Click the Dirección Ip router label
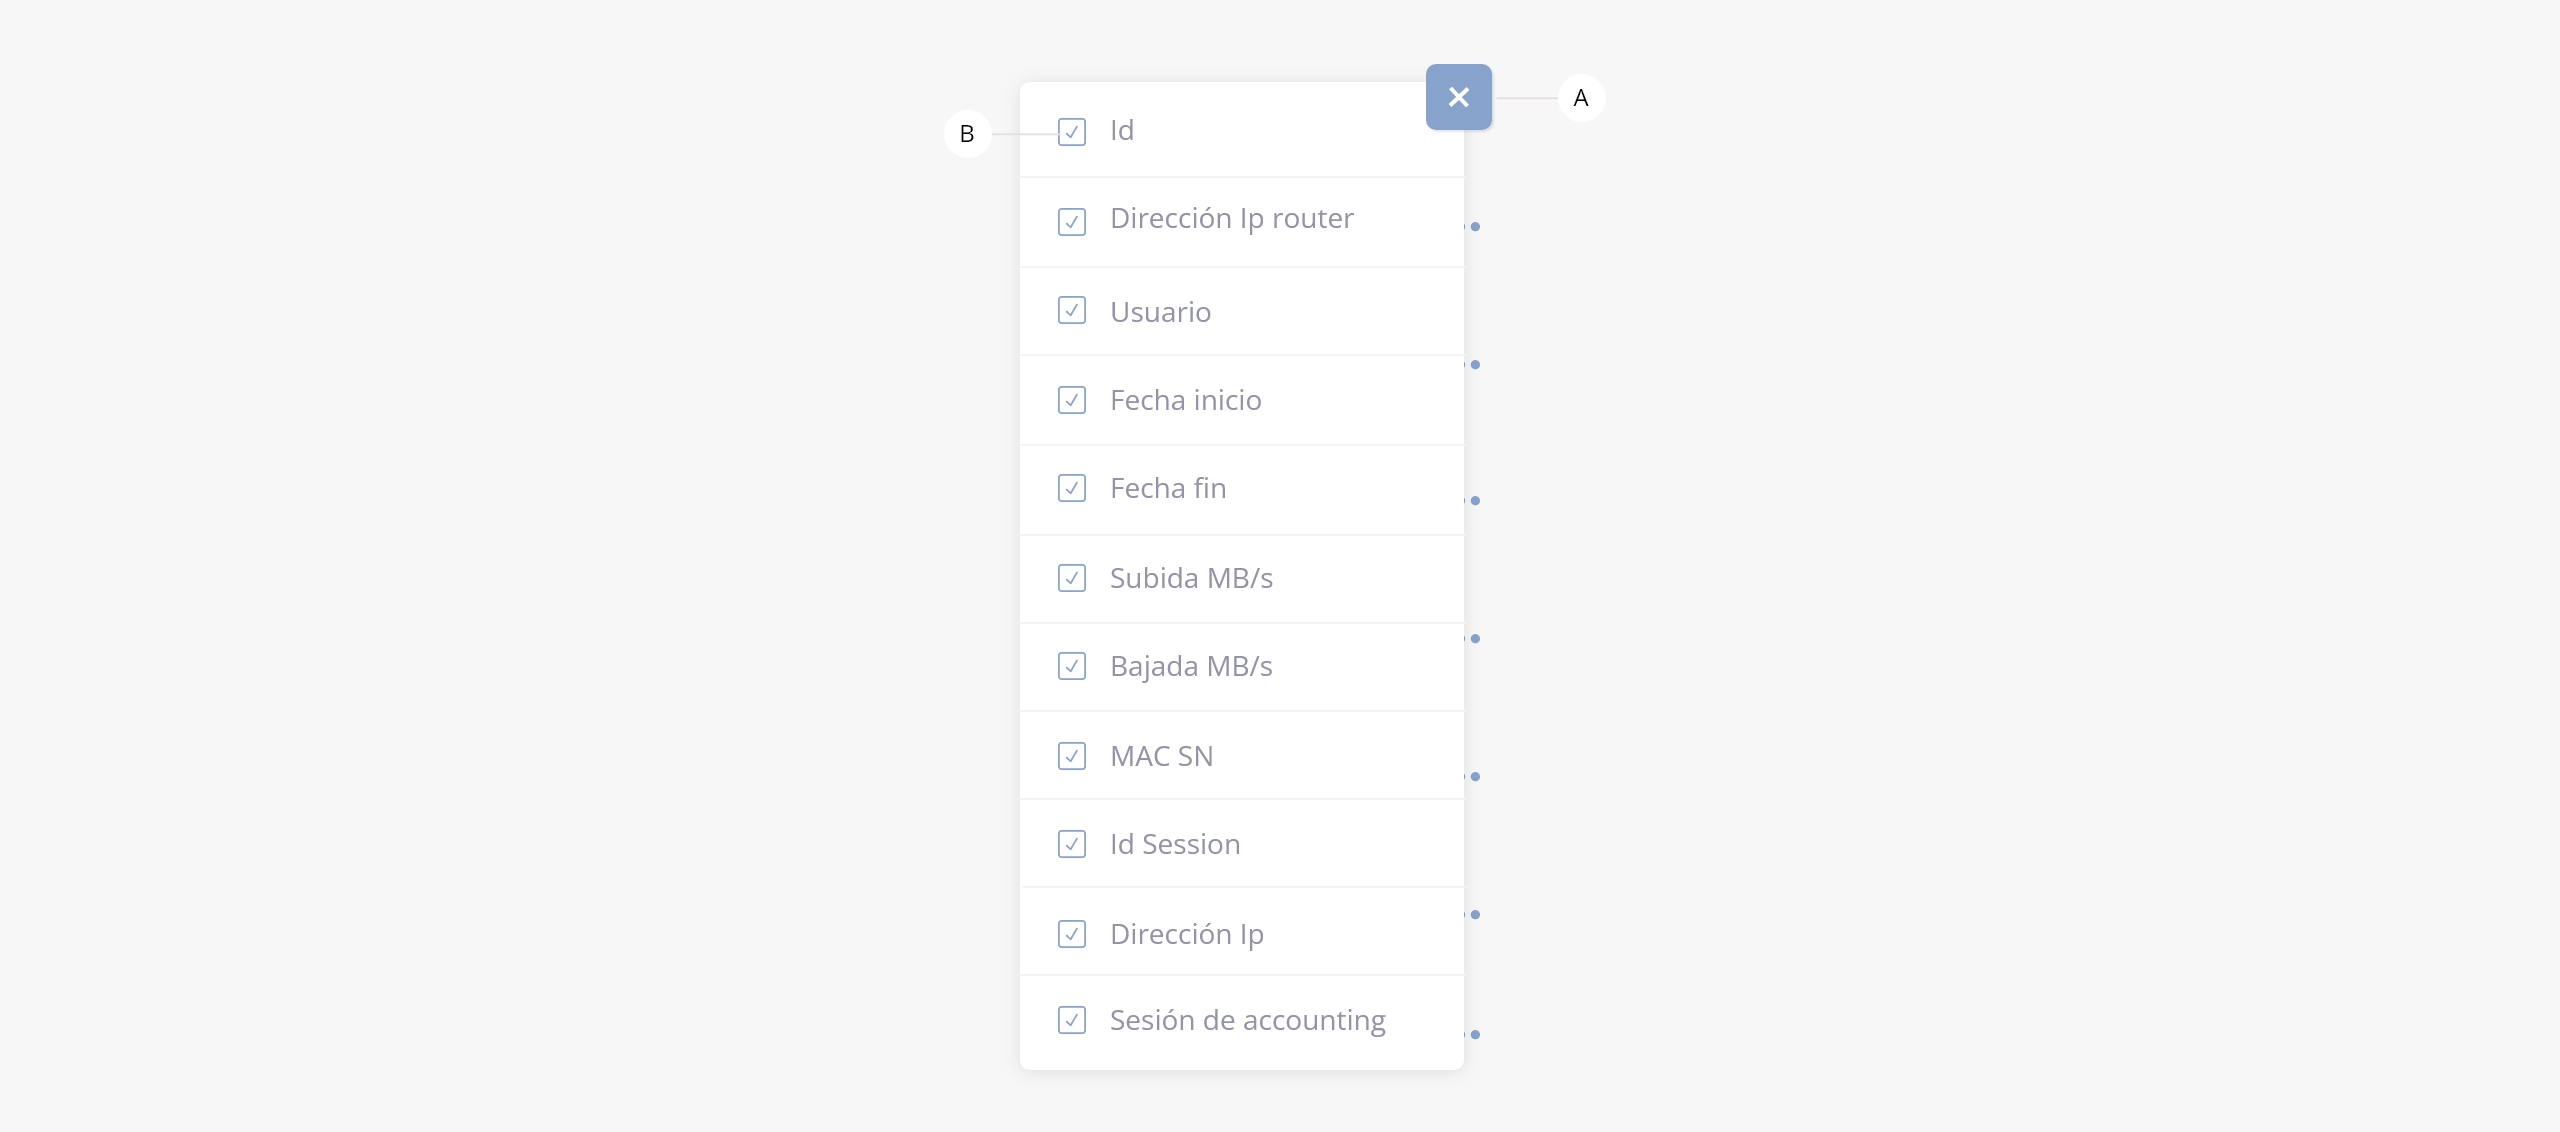The height and width of the screenshot is (1132, 2560). [1231, 219]
